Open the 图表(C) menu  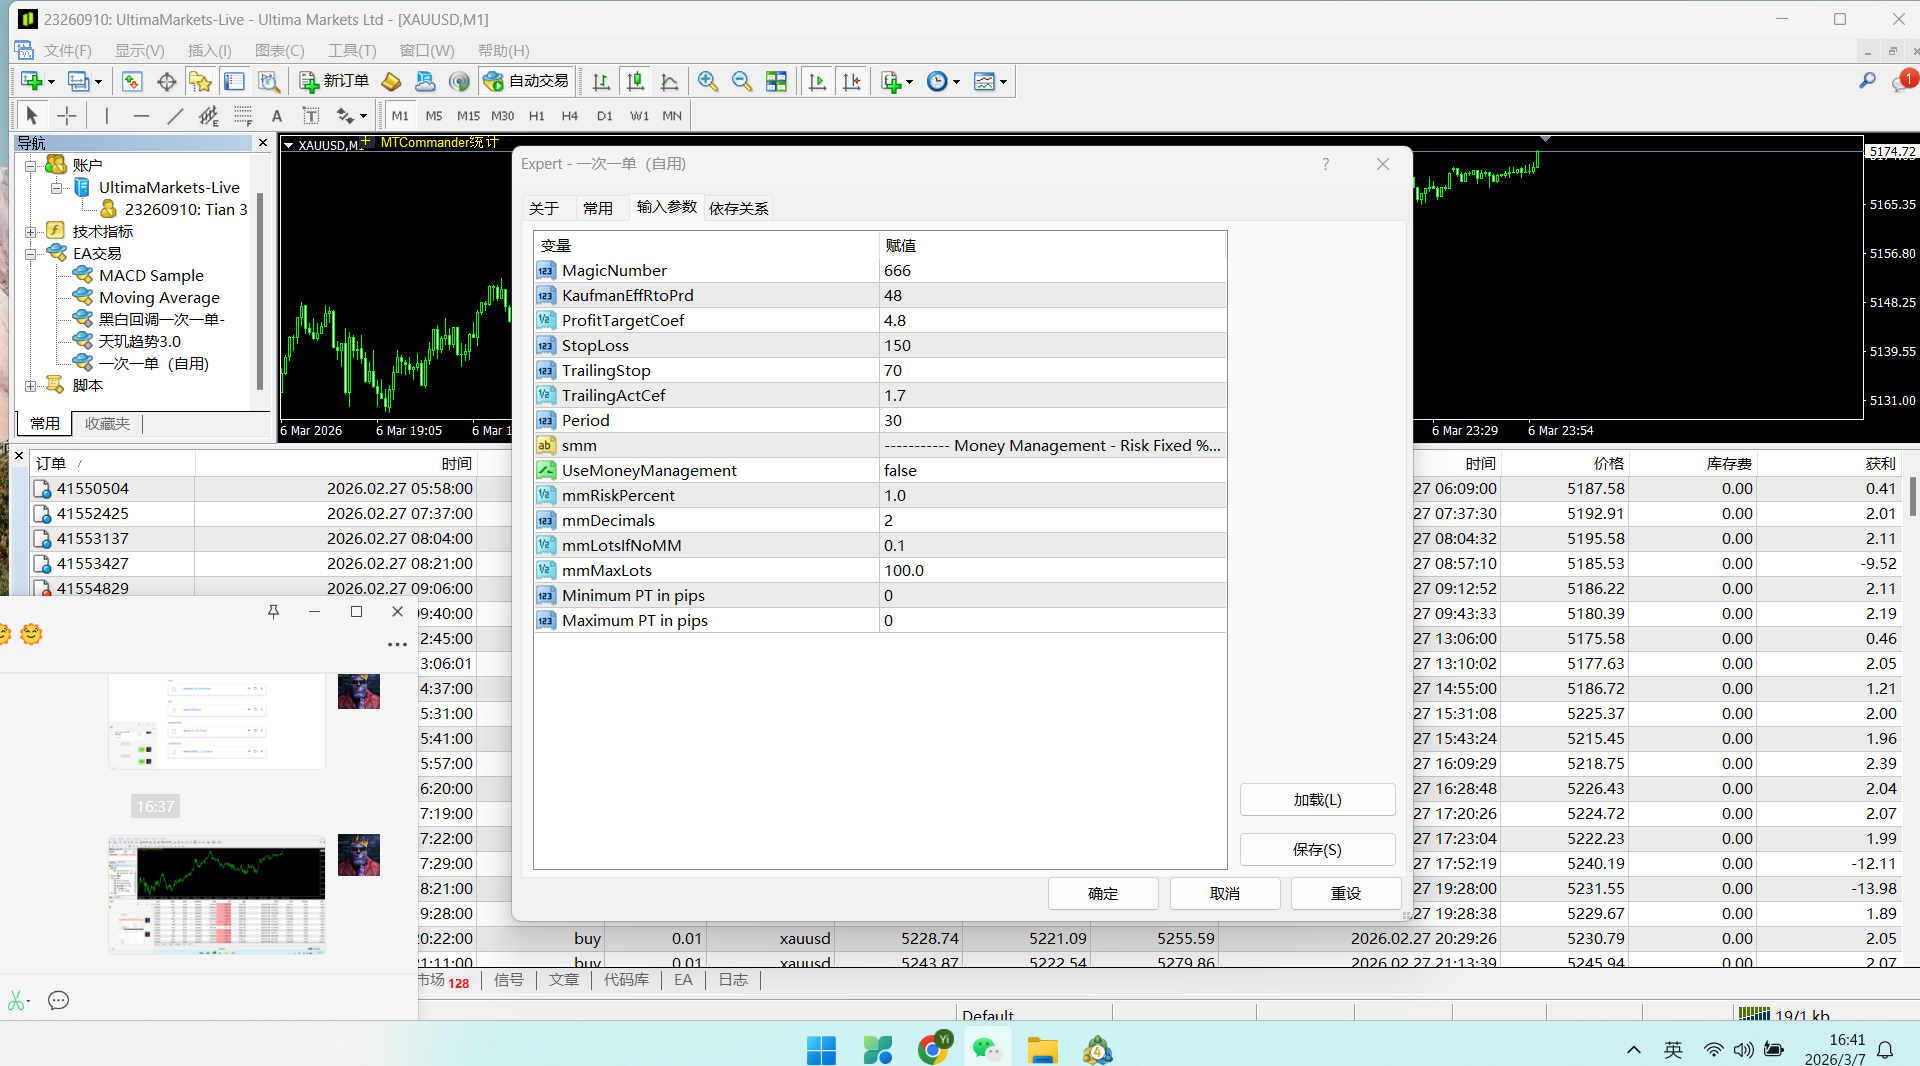(279, 50)
